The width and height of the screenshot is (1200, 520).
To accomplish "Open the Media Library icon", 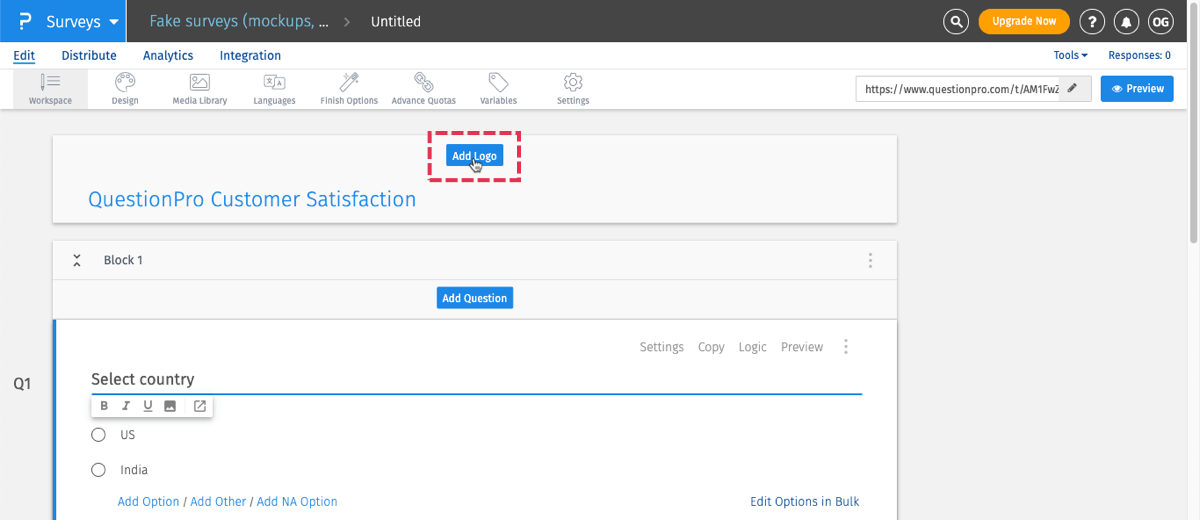I will [x=199, y=83].
